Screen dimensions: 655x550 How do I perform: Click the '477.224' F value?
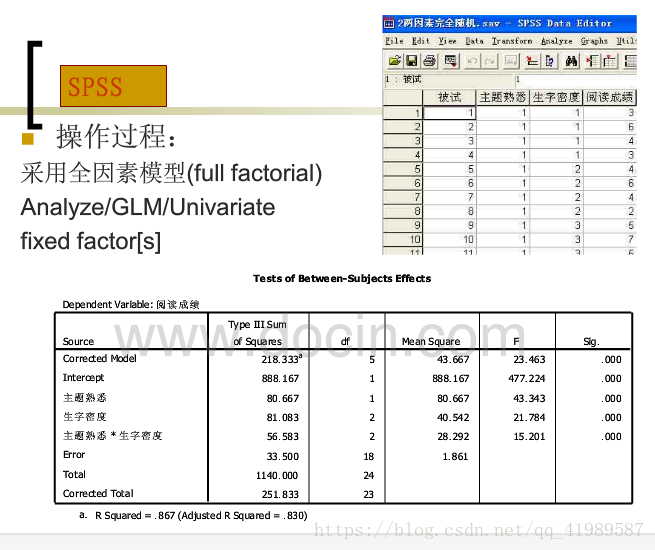point(527,379)
